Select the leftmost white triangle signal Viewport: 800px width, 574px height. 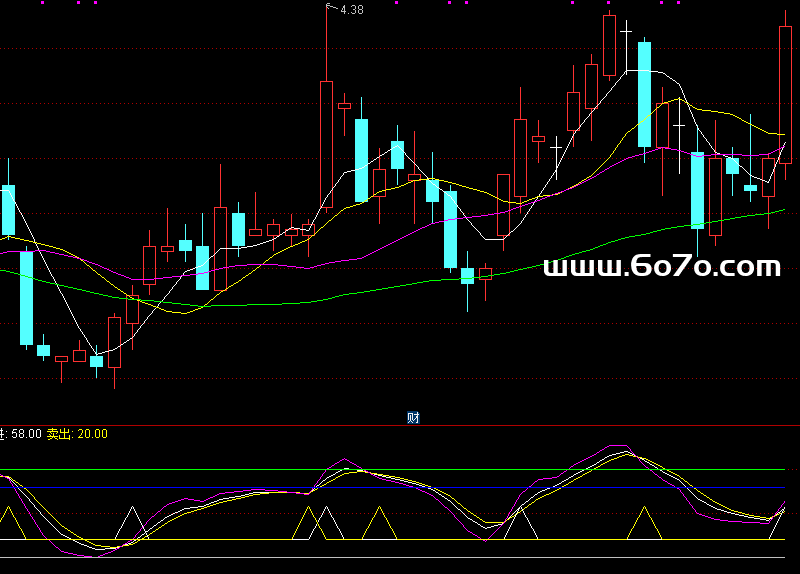pyautogui.click(x=131, y=524)
